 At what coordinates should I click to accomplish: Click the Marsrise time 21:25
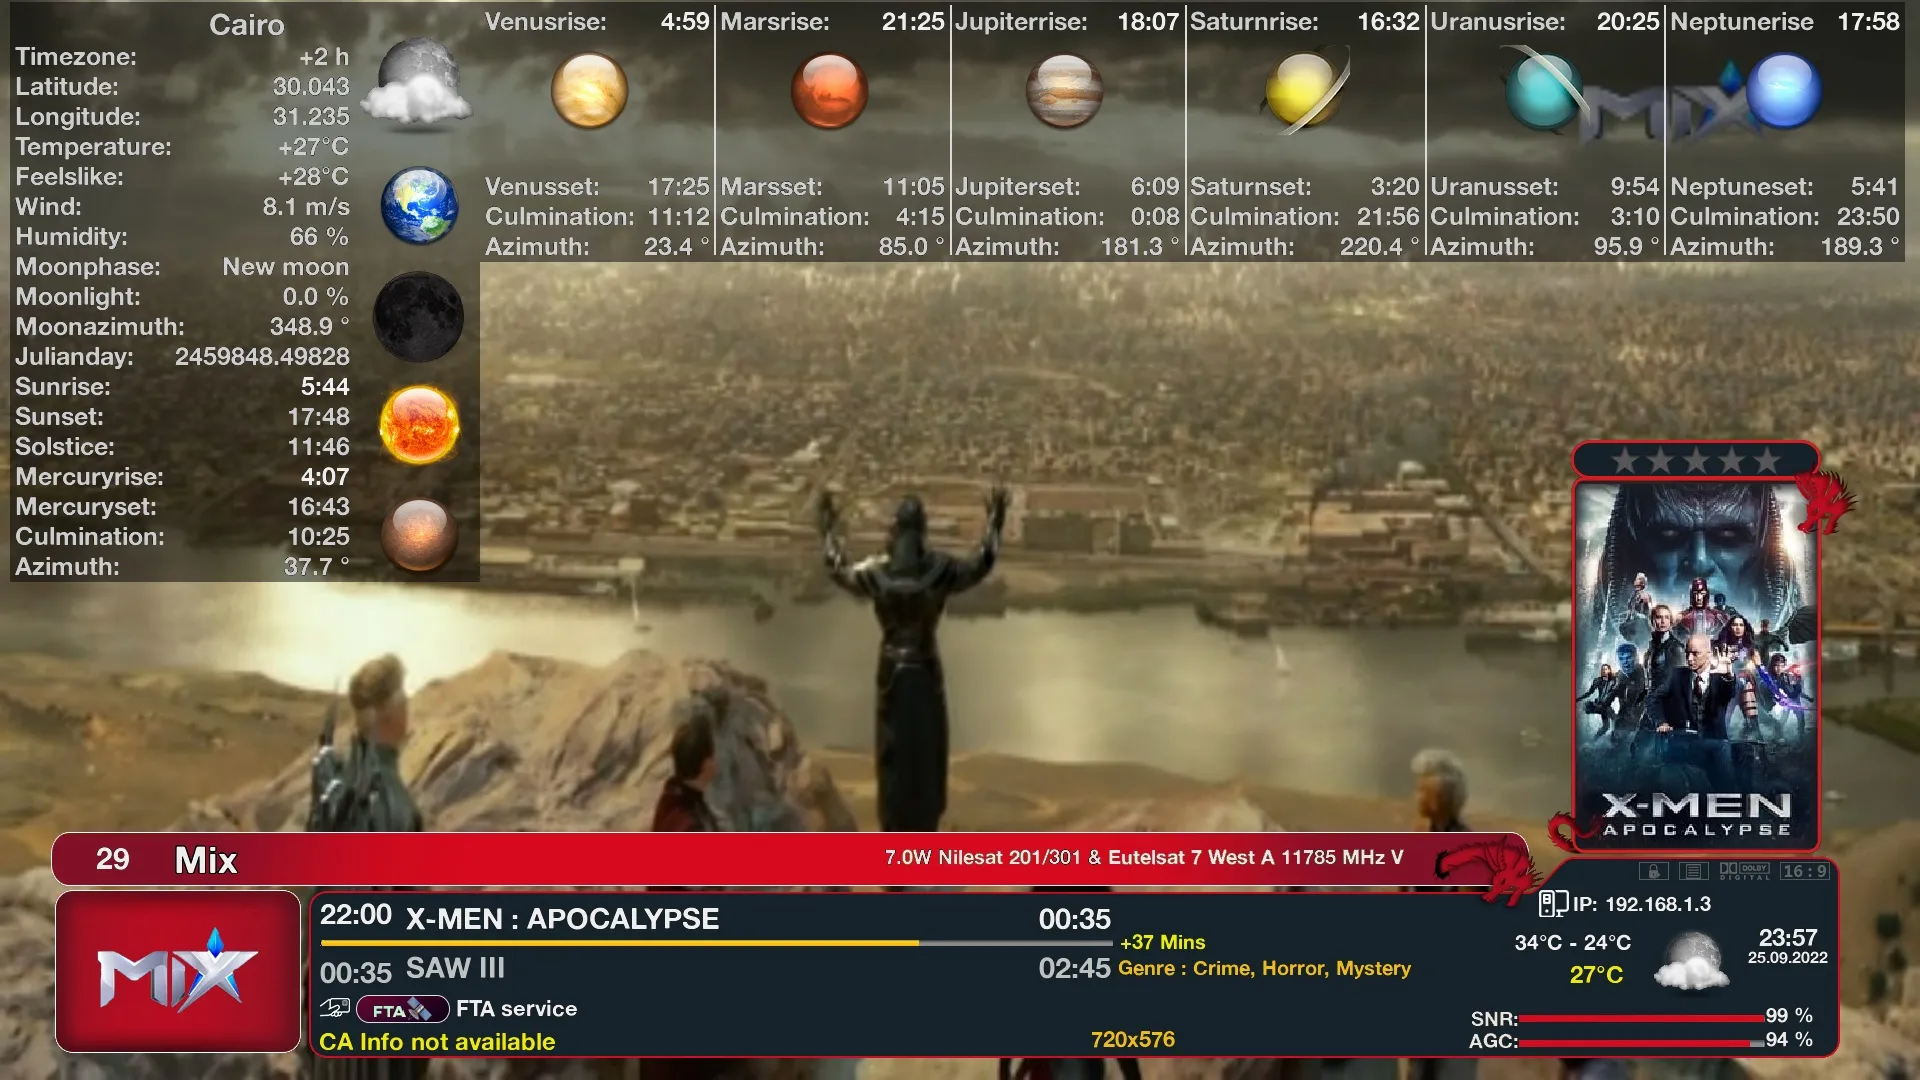(x=913, y=22)
